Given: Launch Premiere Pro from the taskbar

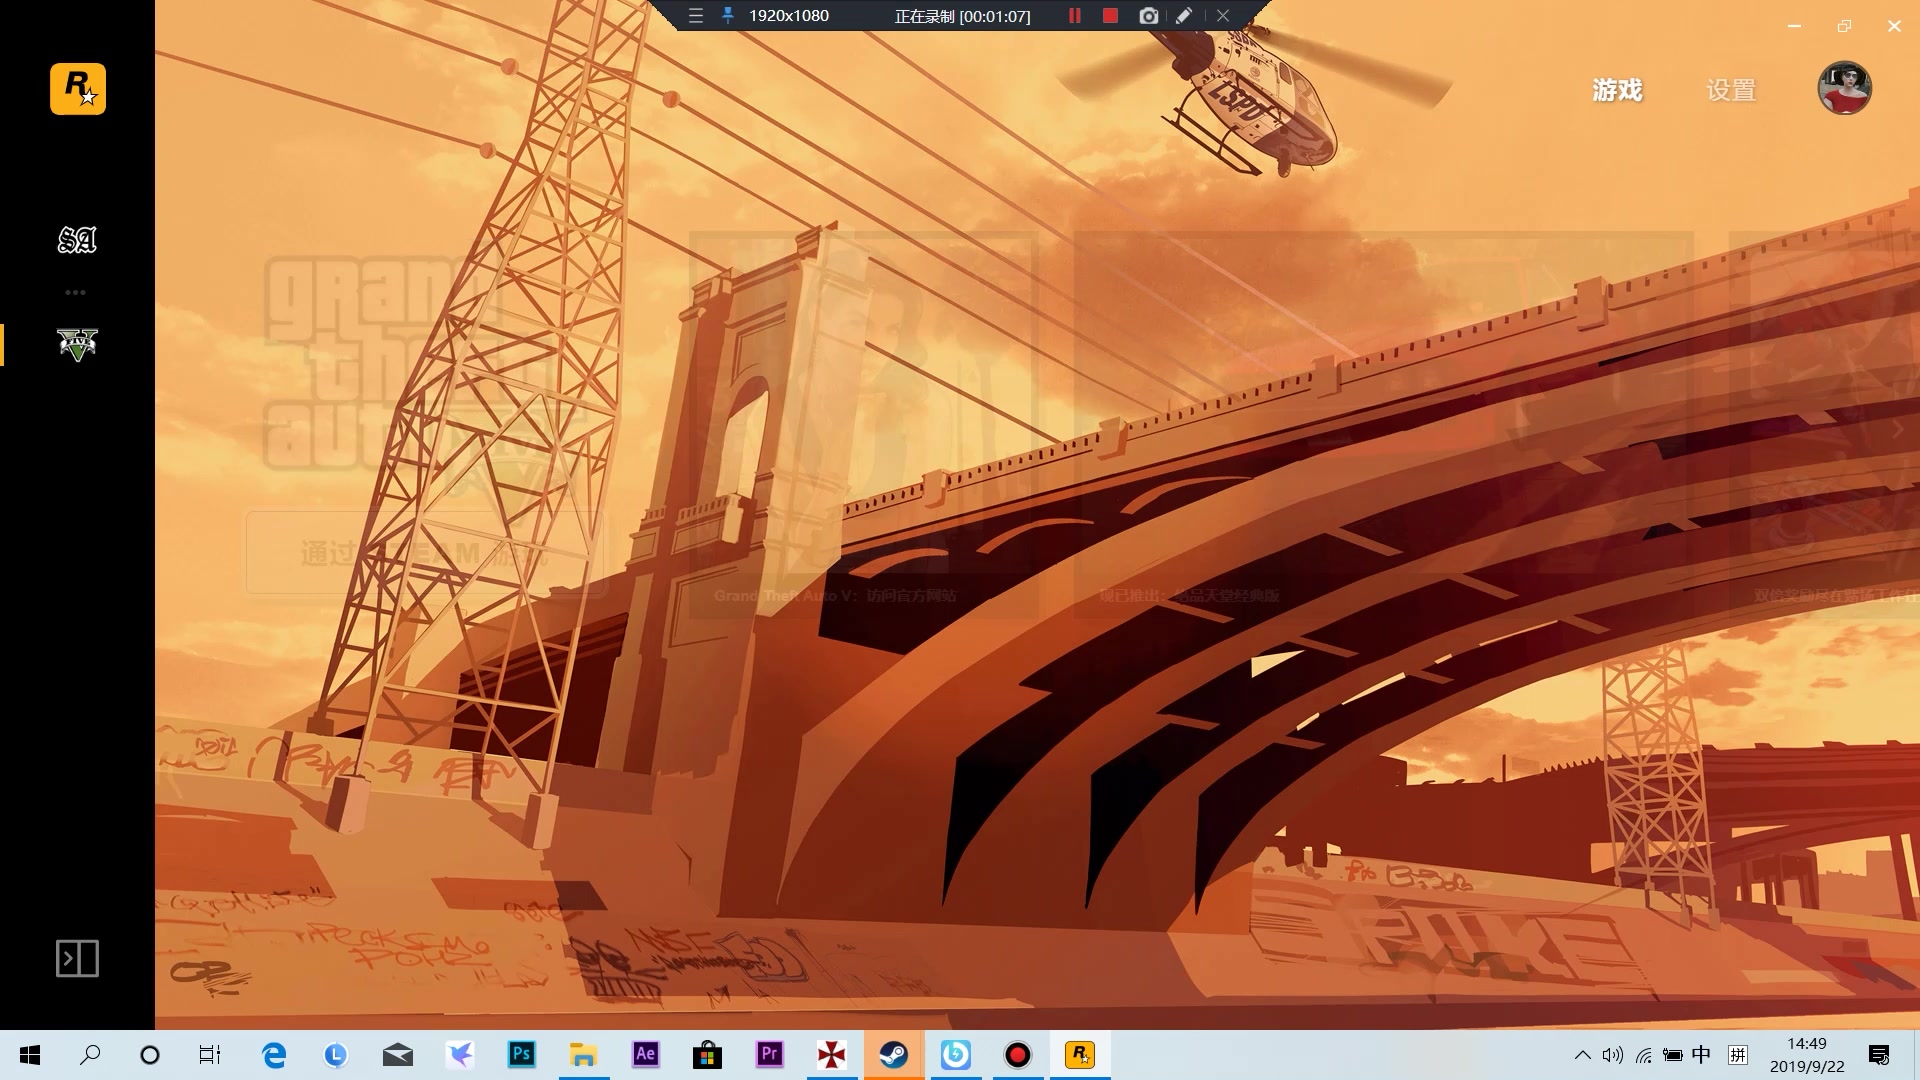Looking at the screenshot, I should tap(770, 1055).
